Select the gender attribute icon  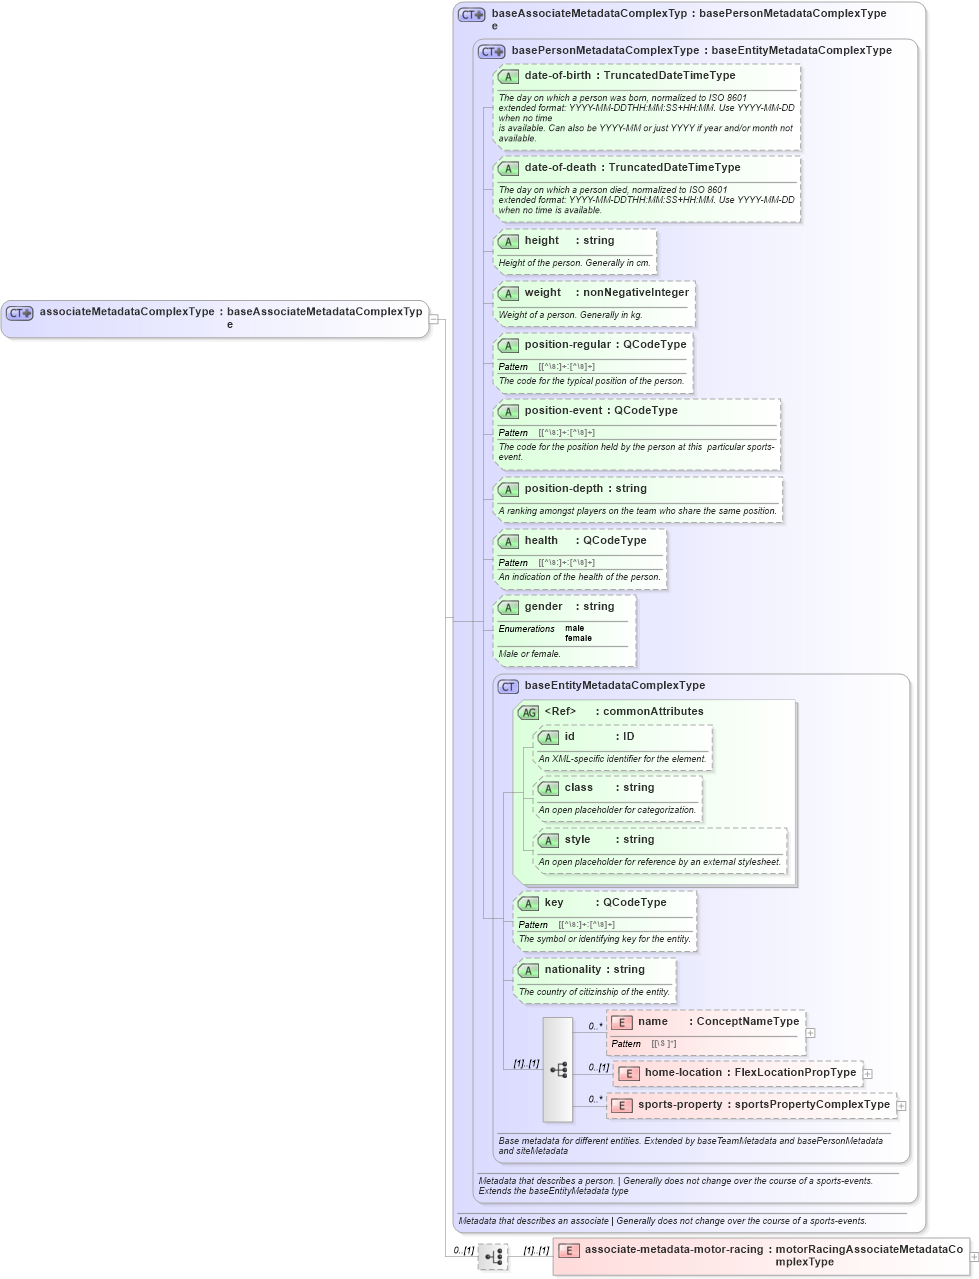[509, 606]
